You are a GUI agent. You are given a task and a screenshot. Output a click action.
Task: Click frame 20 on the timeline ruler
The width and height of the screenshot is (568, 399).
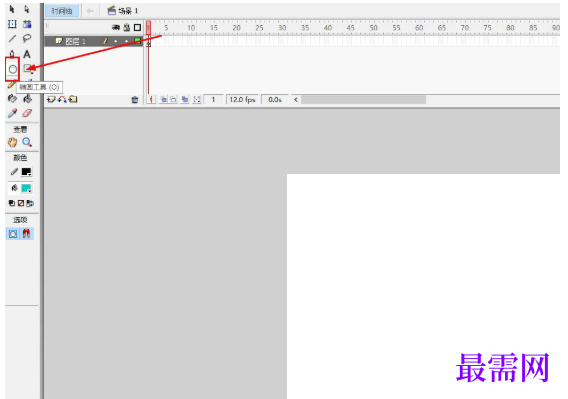coord(237,28)
